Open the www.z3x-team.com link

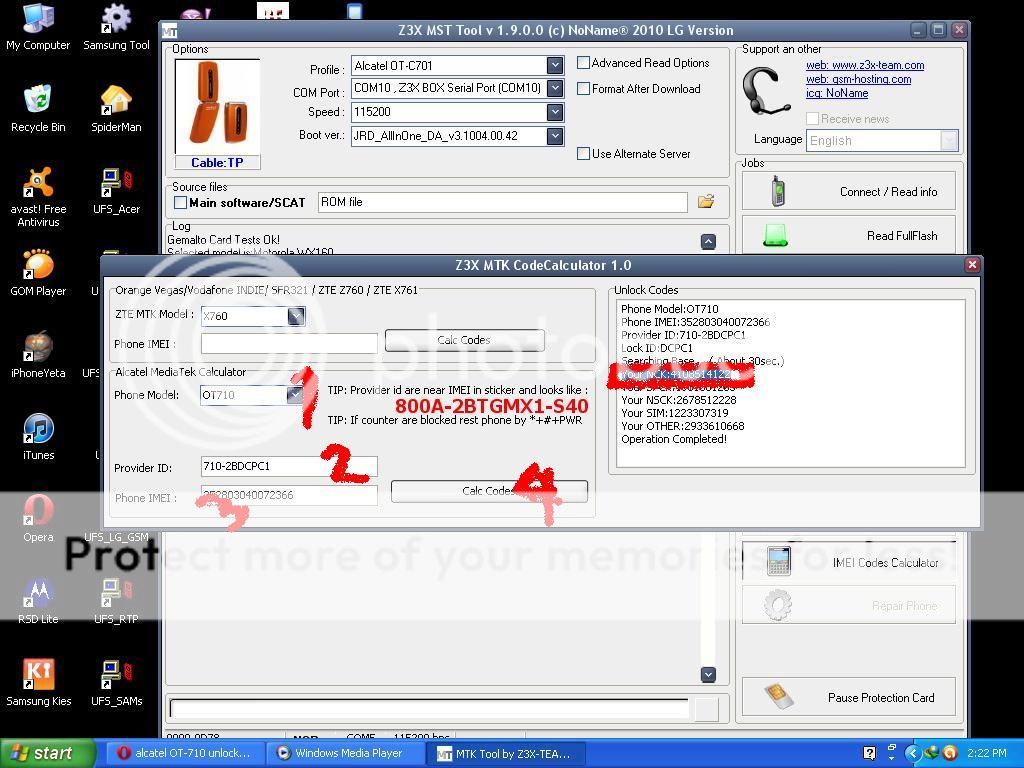tap(865, 66)
